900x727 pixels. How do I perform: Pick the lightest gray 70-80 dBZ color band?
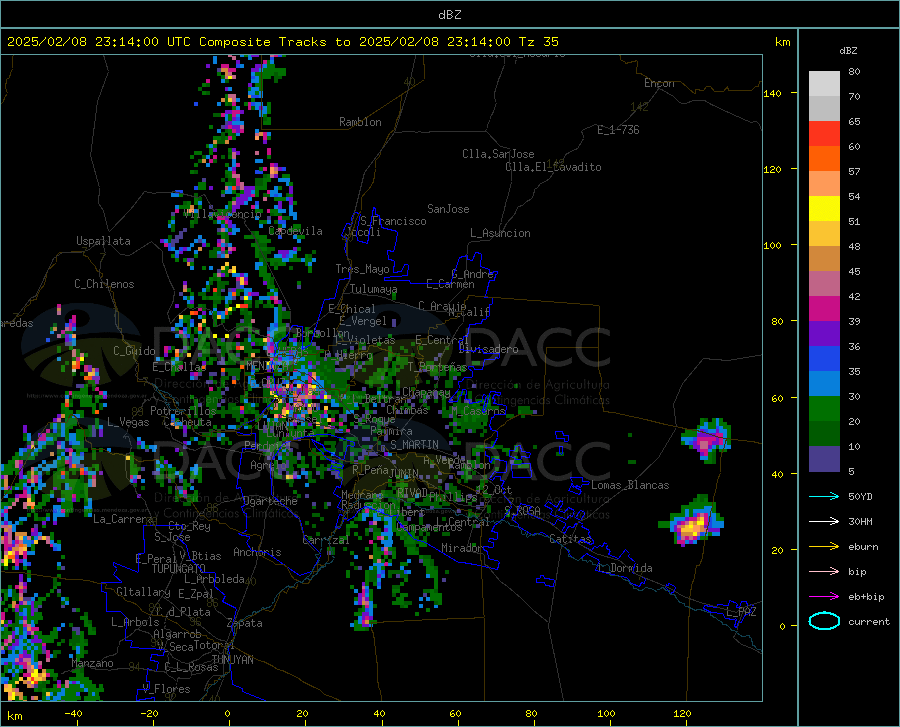(824, 84)
